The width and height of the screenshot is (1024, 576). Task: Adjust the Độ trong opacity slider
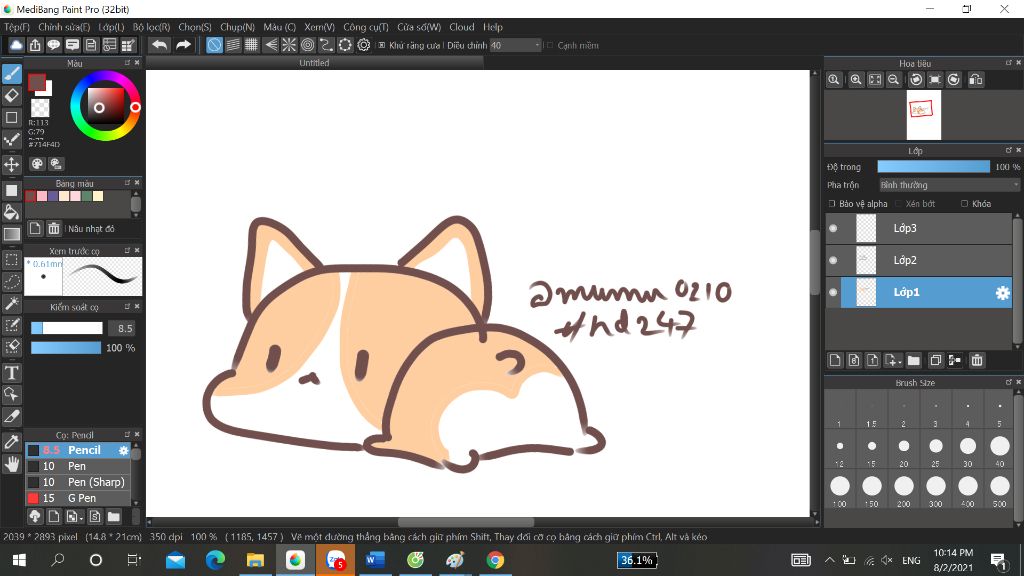tap(933, 167)
